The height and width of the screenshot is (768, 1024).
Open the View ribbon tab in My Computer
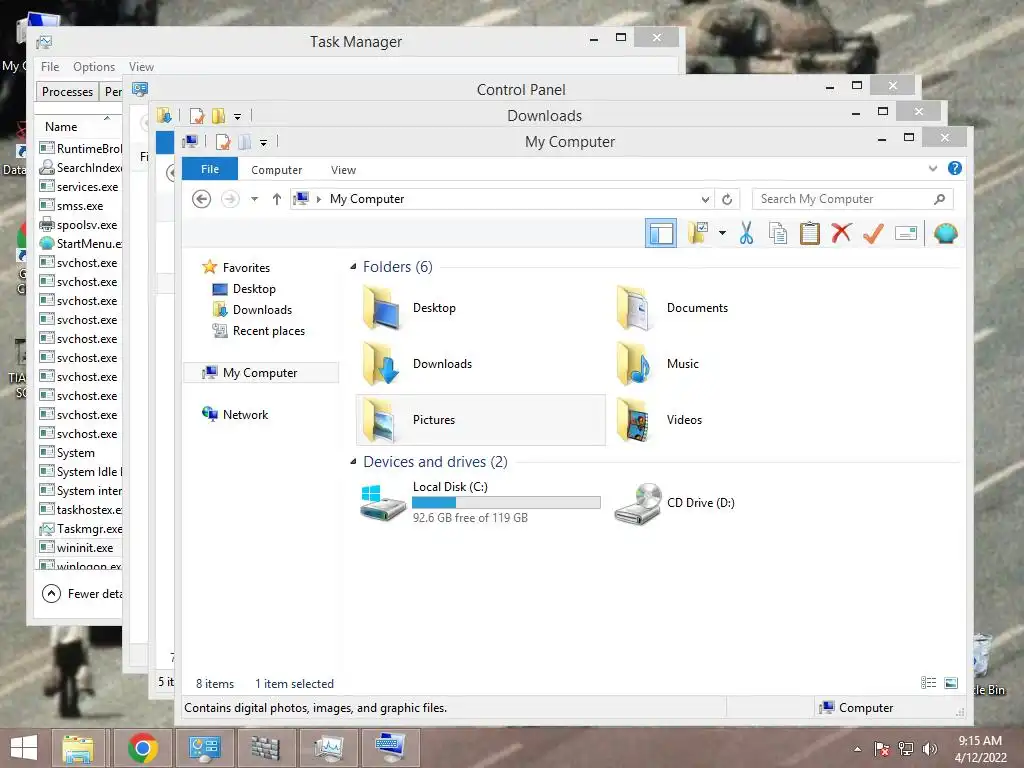pyautogui.click(x=343, y=170)
